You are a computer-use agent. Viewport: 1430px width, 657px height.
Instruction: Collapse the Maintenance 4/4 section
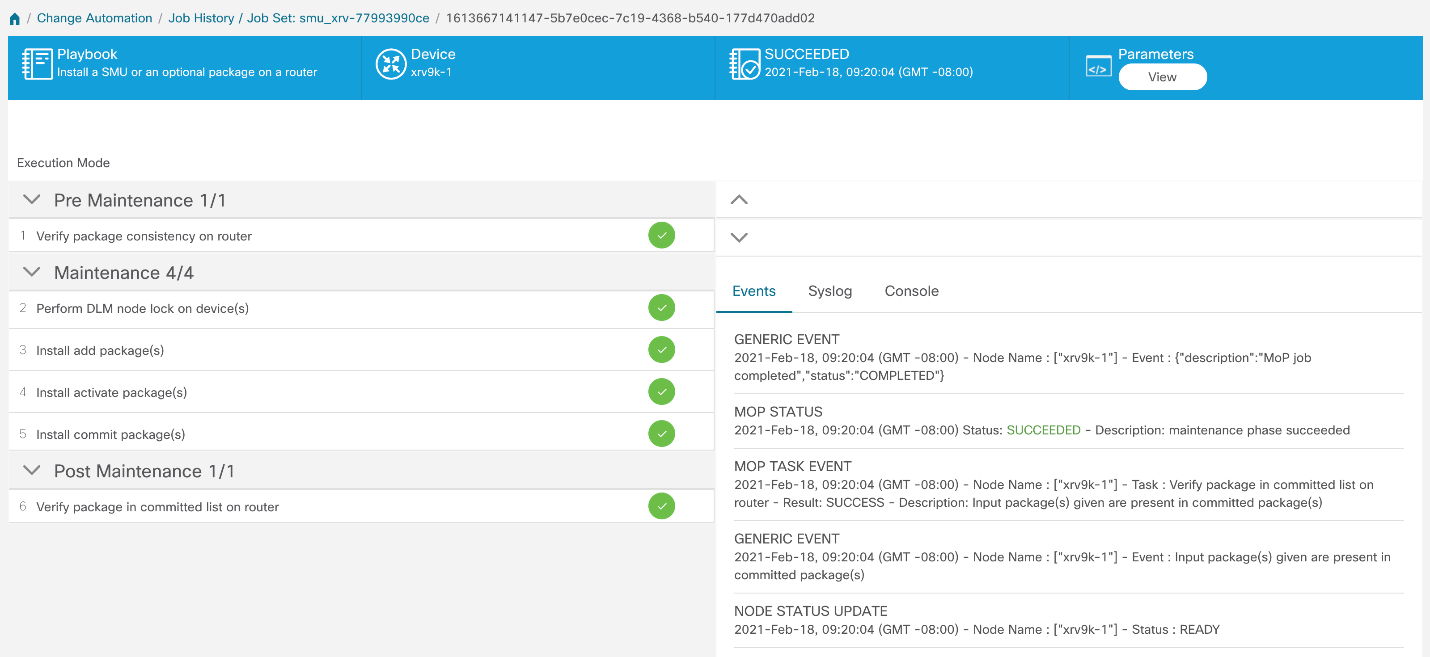(x=30, y=272)
